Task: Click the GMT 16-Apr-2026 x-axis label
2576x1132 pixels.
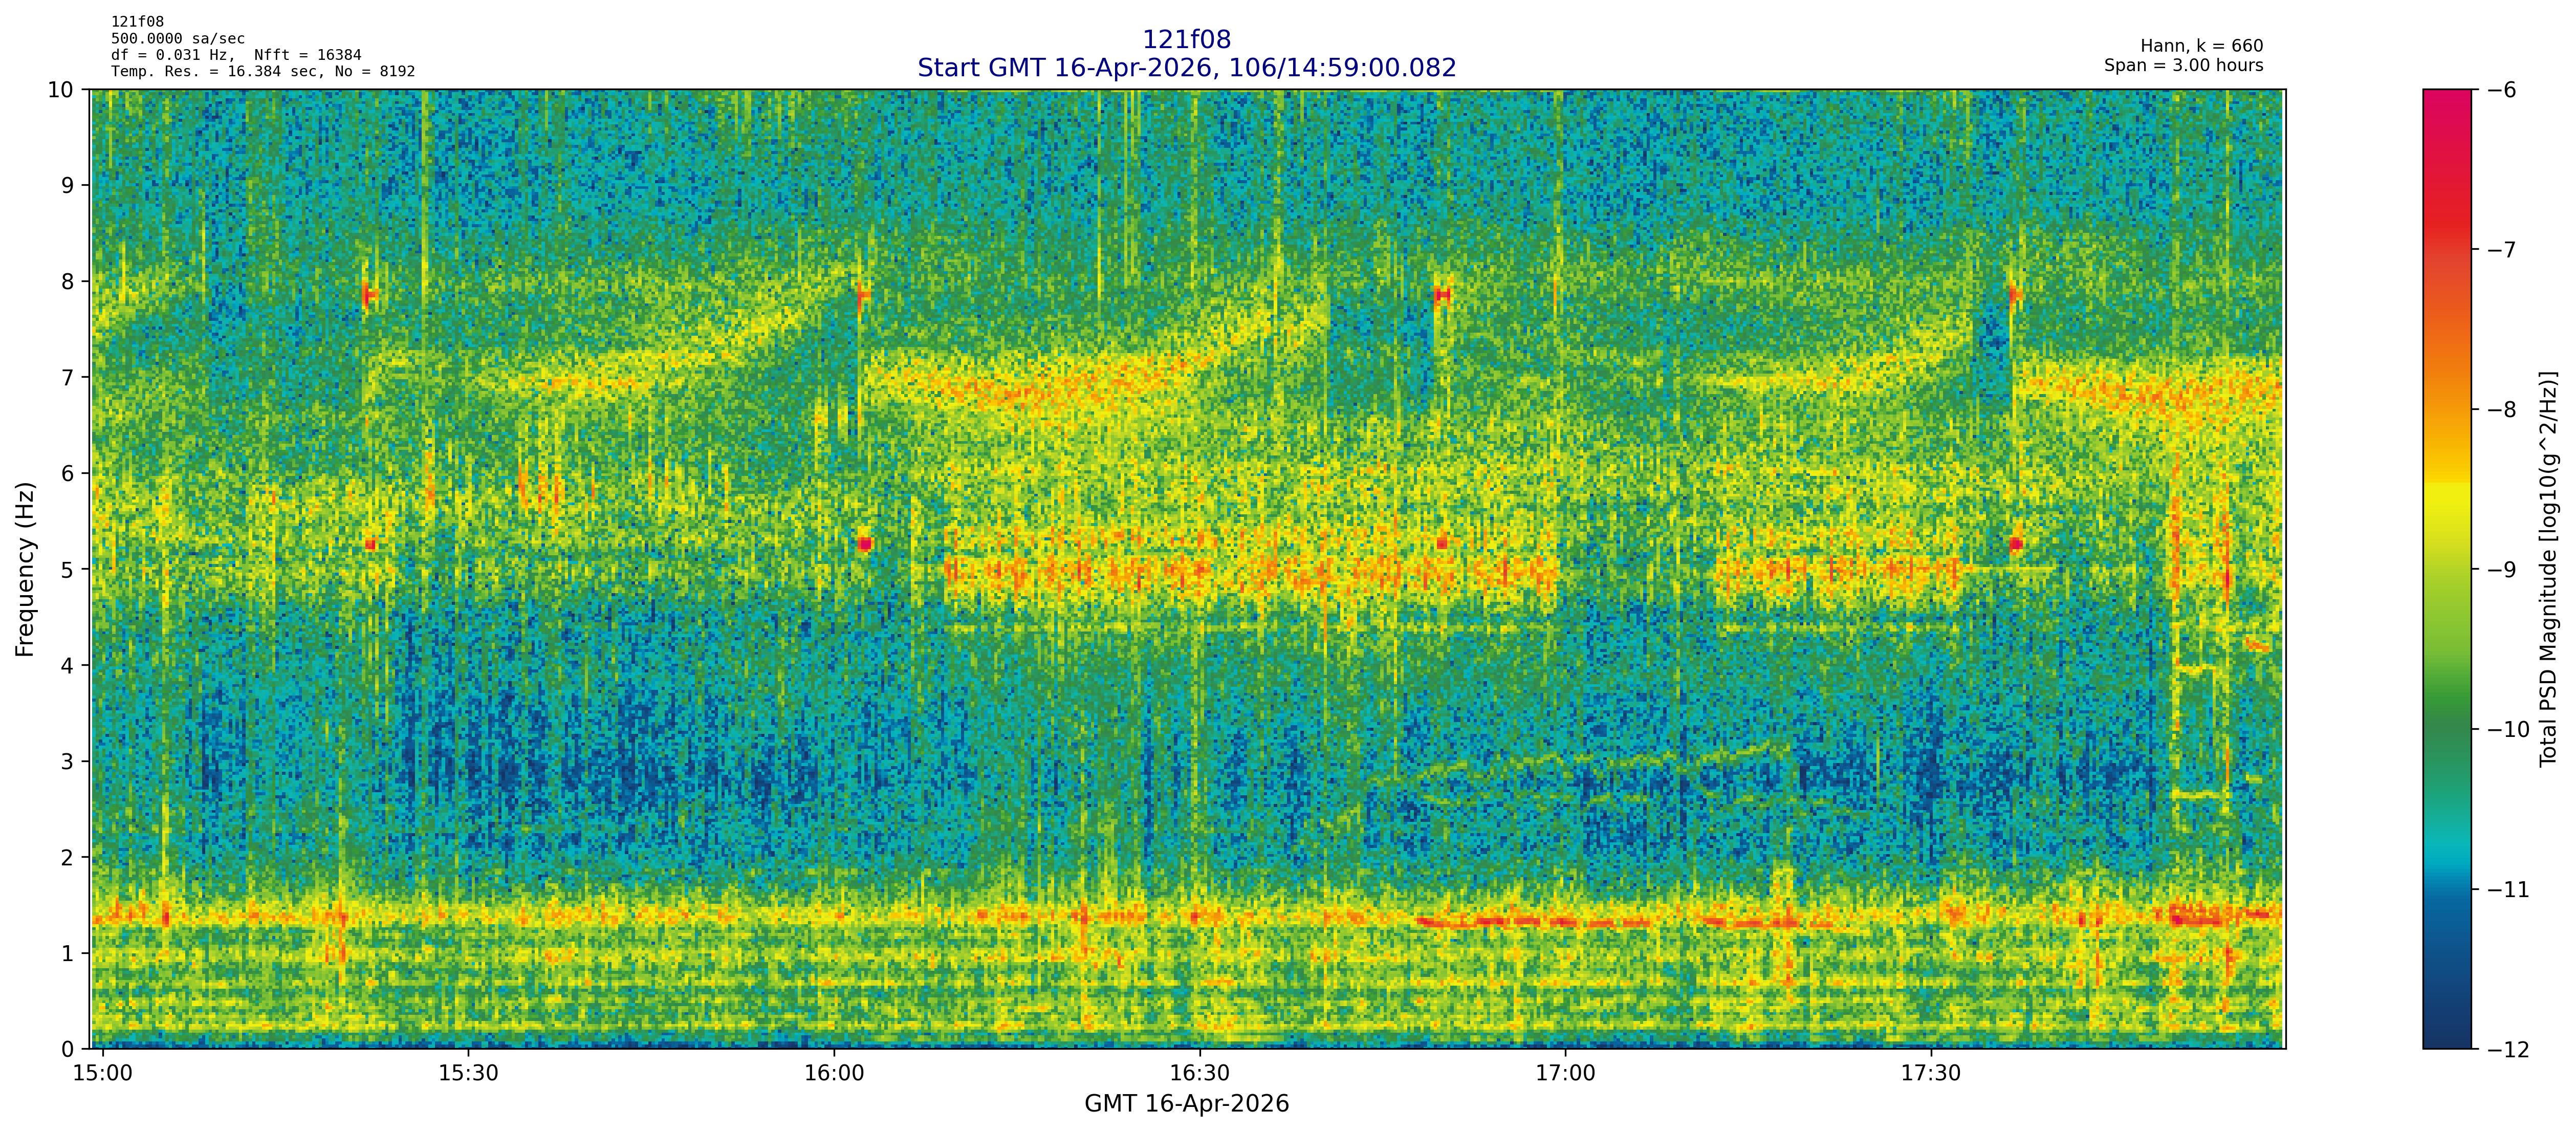Action: click(1186, 1104)
